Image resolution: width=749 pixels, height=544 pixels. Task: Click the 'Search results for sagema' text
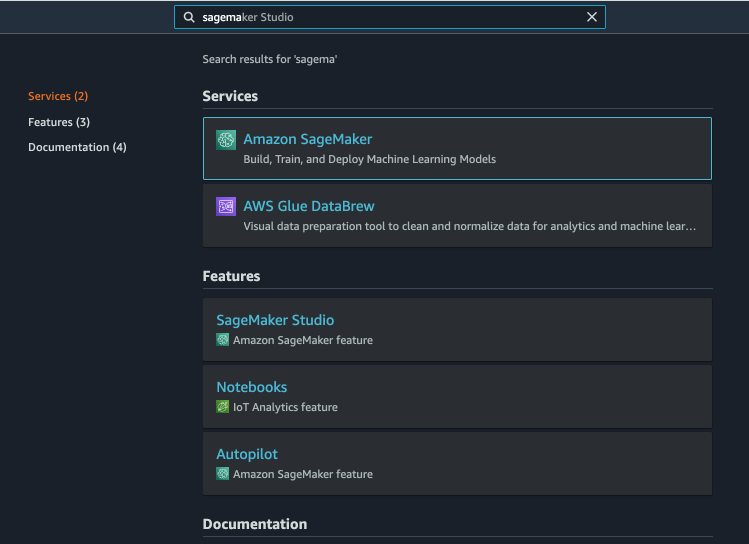coord(270,59)
